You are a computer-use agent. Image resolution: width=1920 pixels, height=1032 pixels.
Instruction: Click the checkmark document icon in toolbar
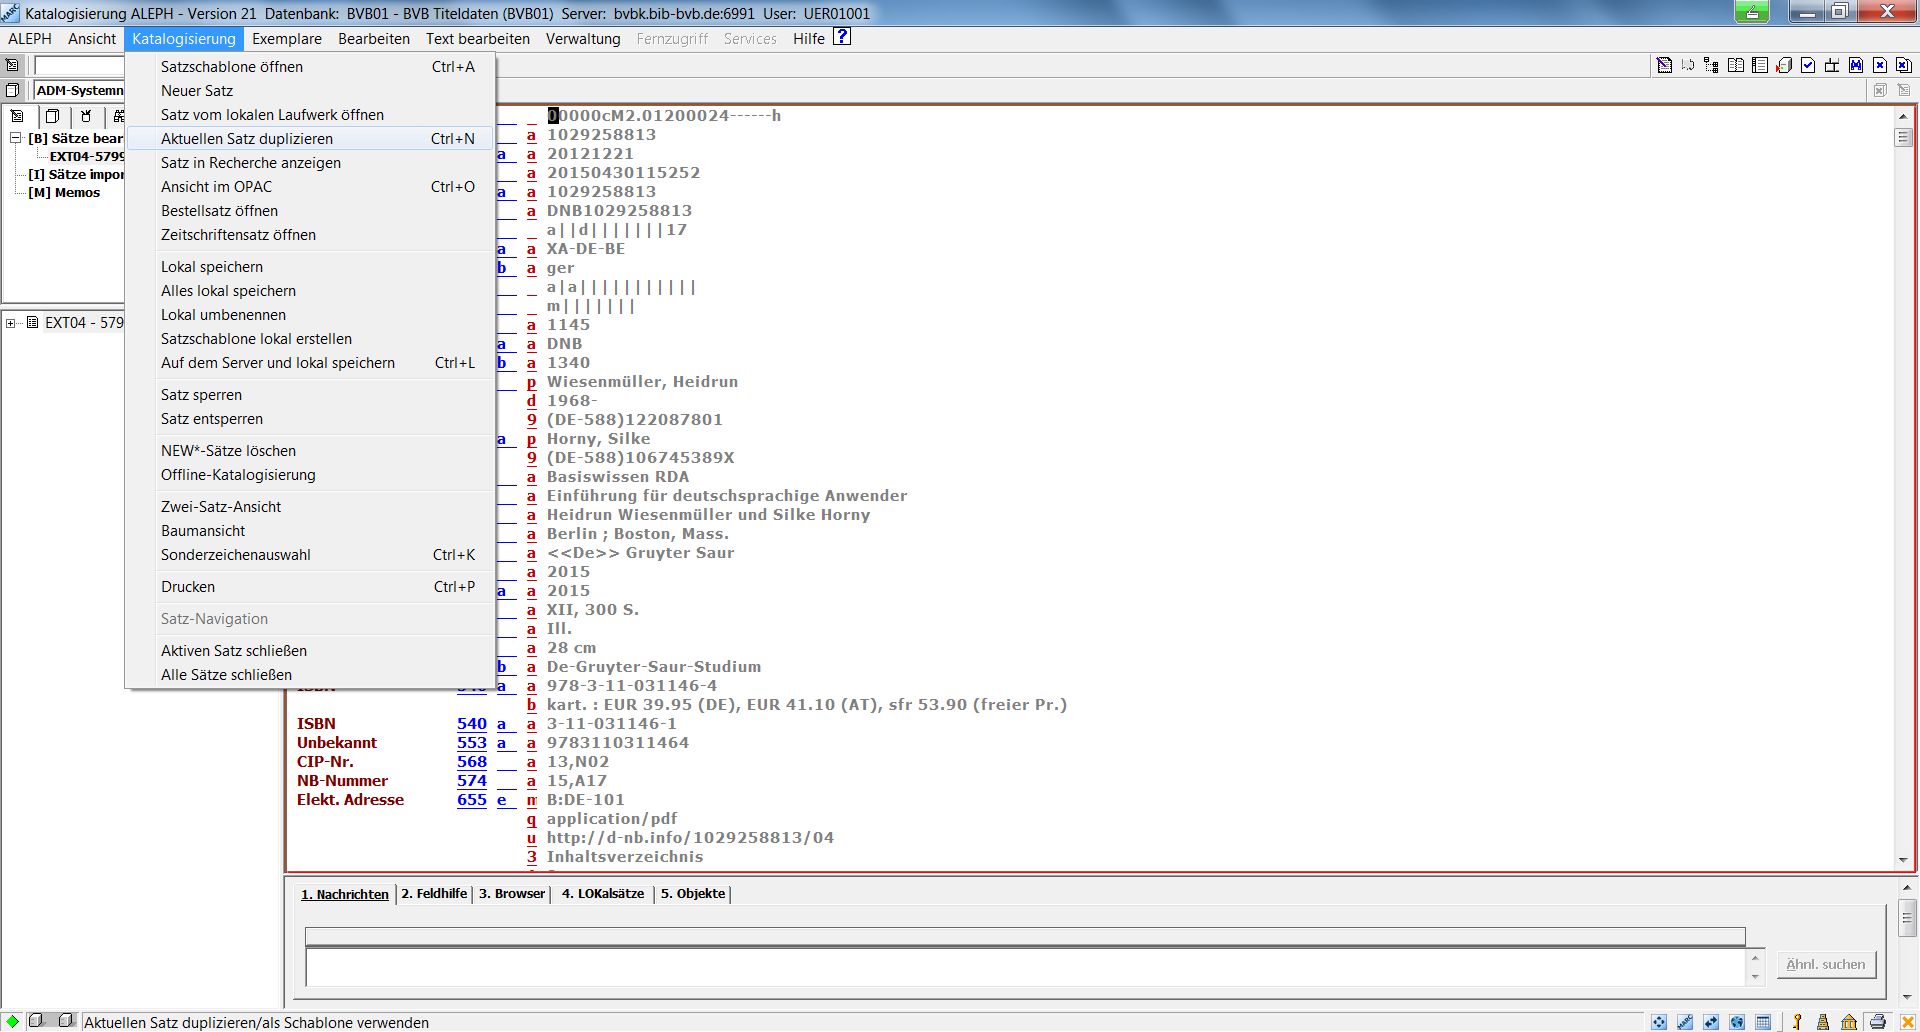tap(1808, 65)
